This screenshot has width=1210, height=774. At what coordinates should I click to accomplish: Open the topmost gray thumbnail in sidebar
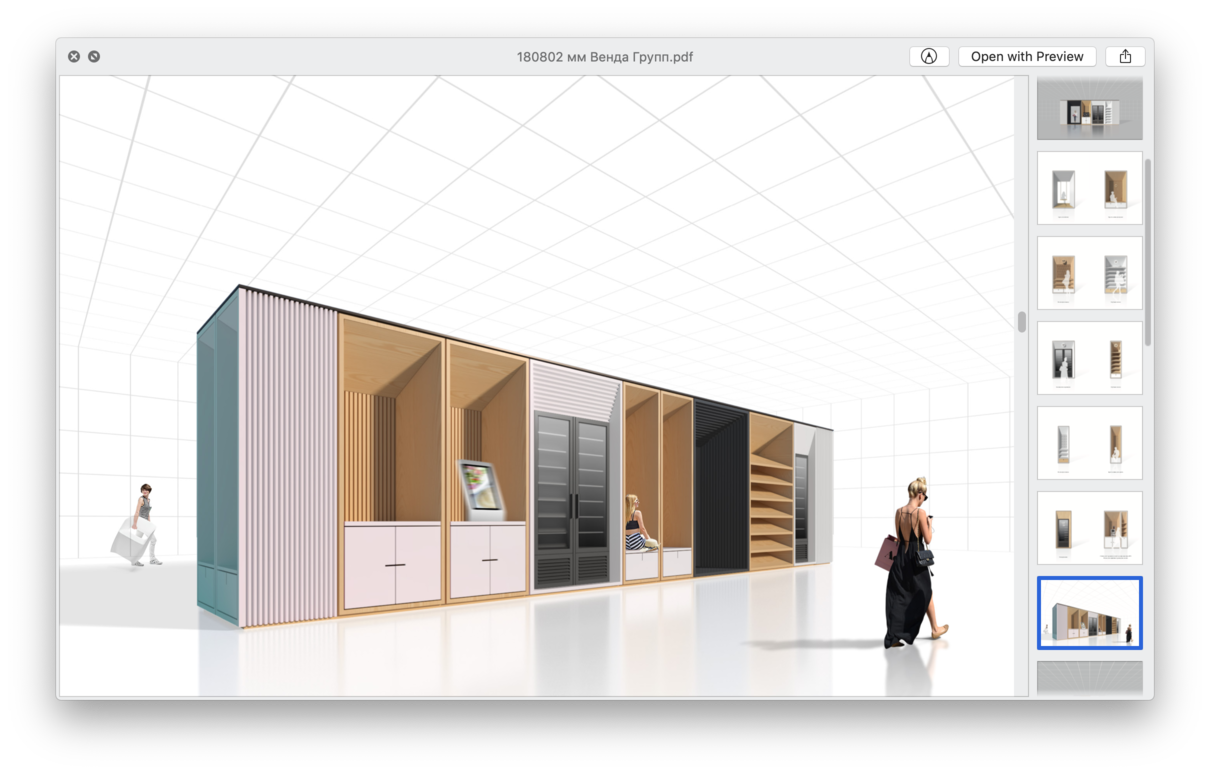[1089, 108]
